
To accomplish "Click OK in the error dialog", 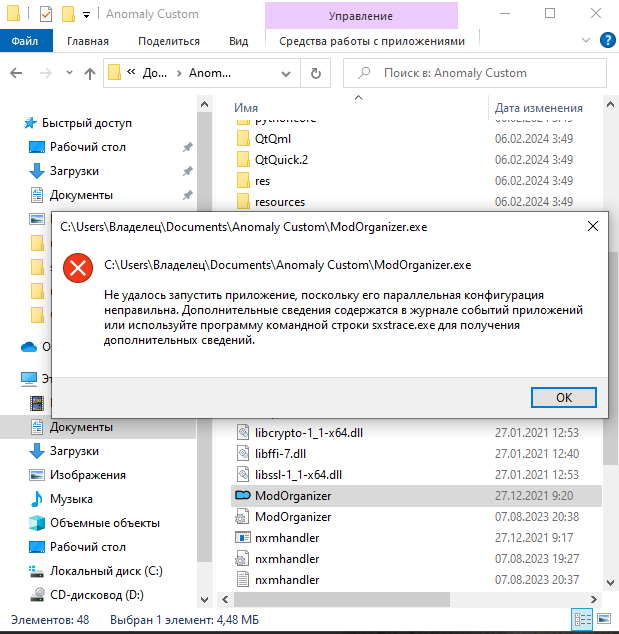I will point(563,397).
